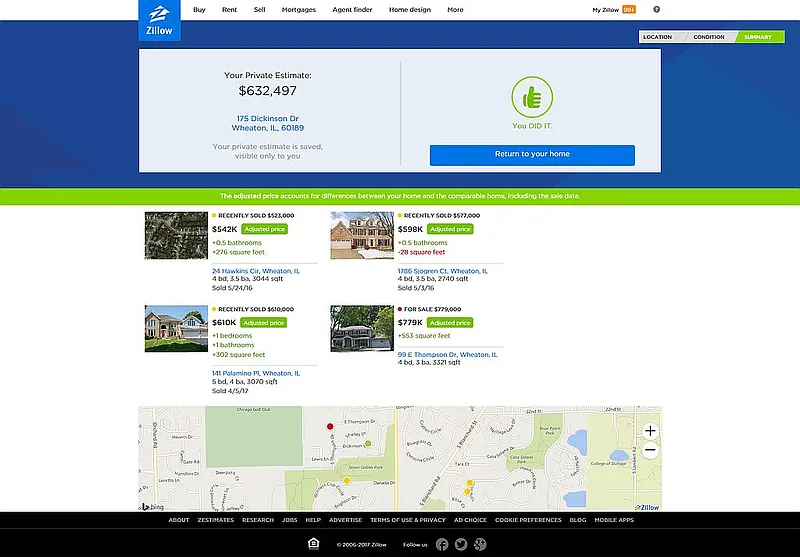Zoom in on the map
800x557 pixels.
click(650, 431)
